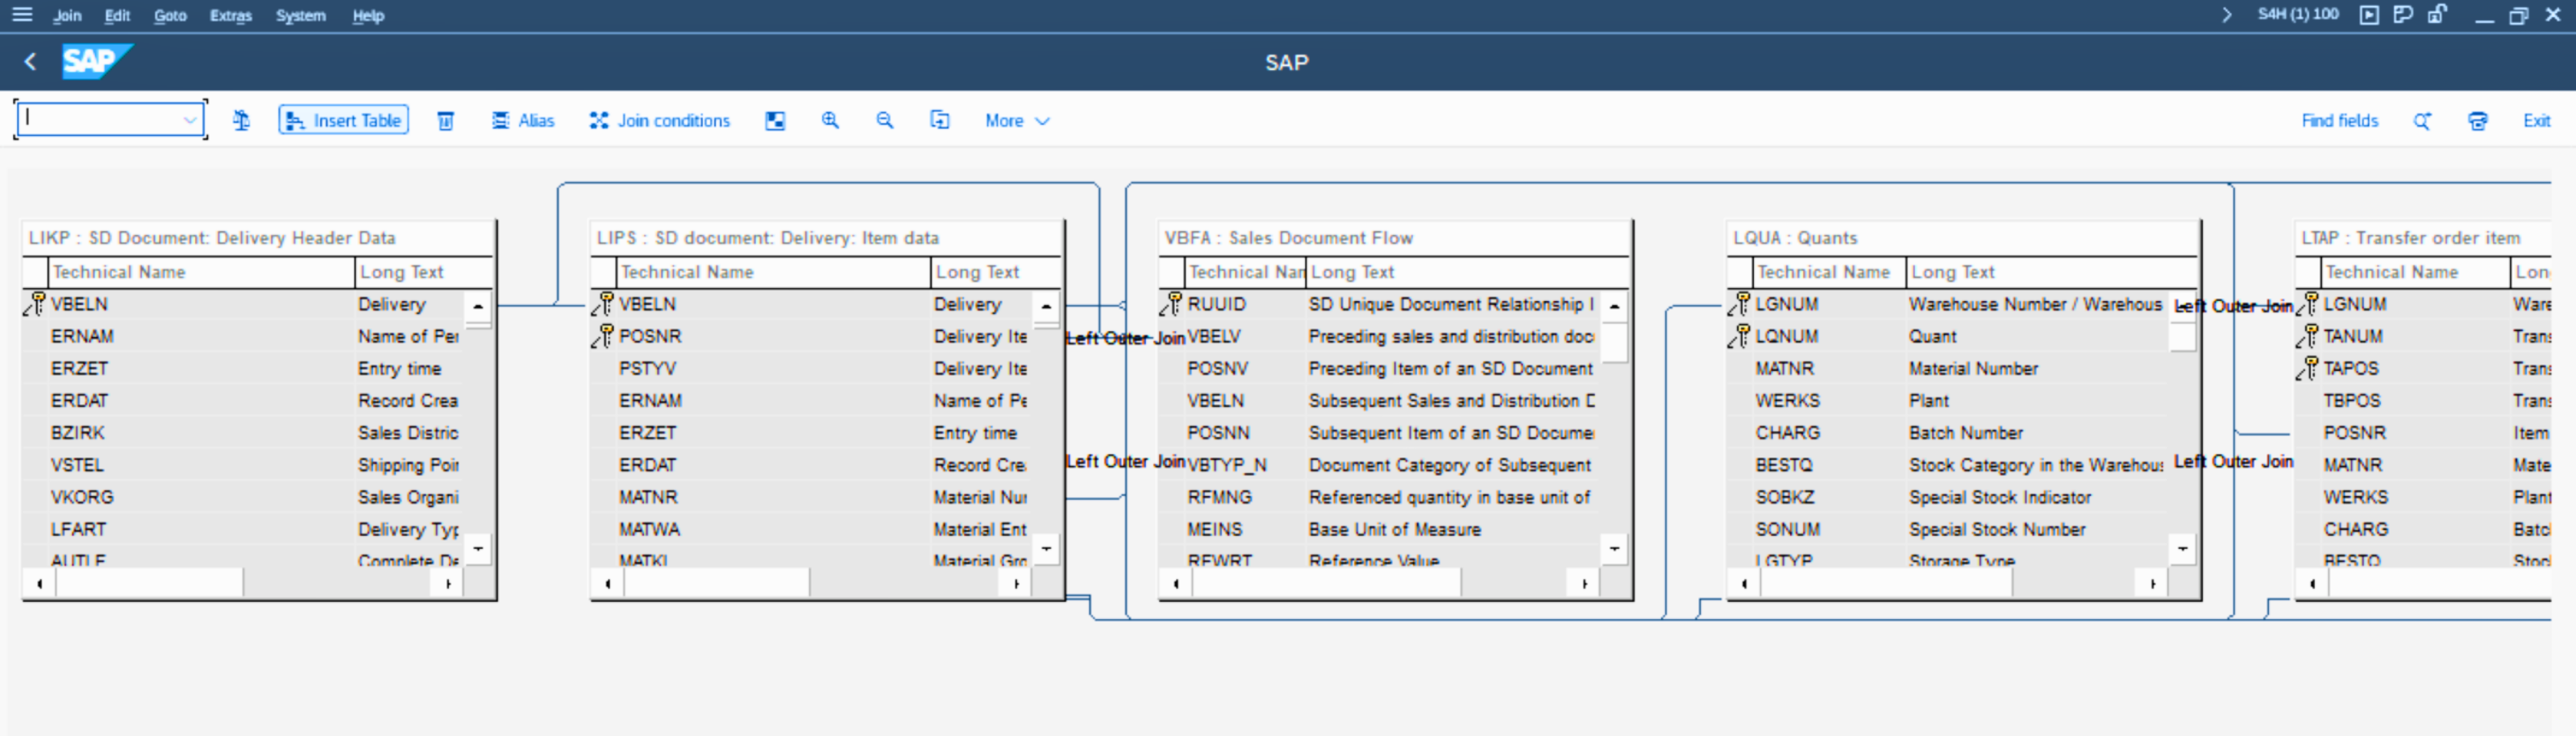Expand the More toolbar dropdown
2576x736 pixels.
1016,121
